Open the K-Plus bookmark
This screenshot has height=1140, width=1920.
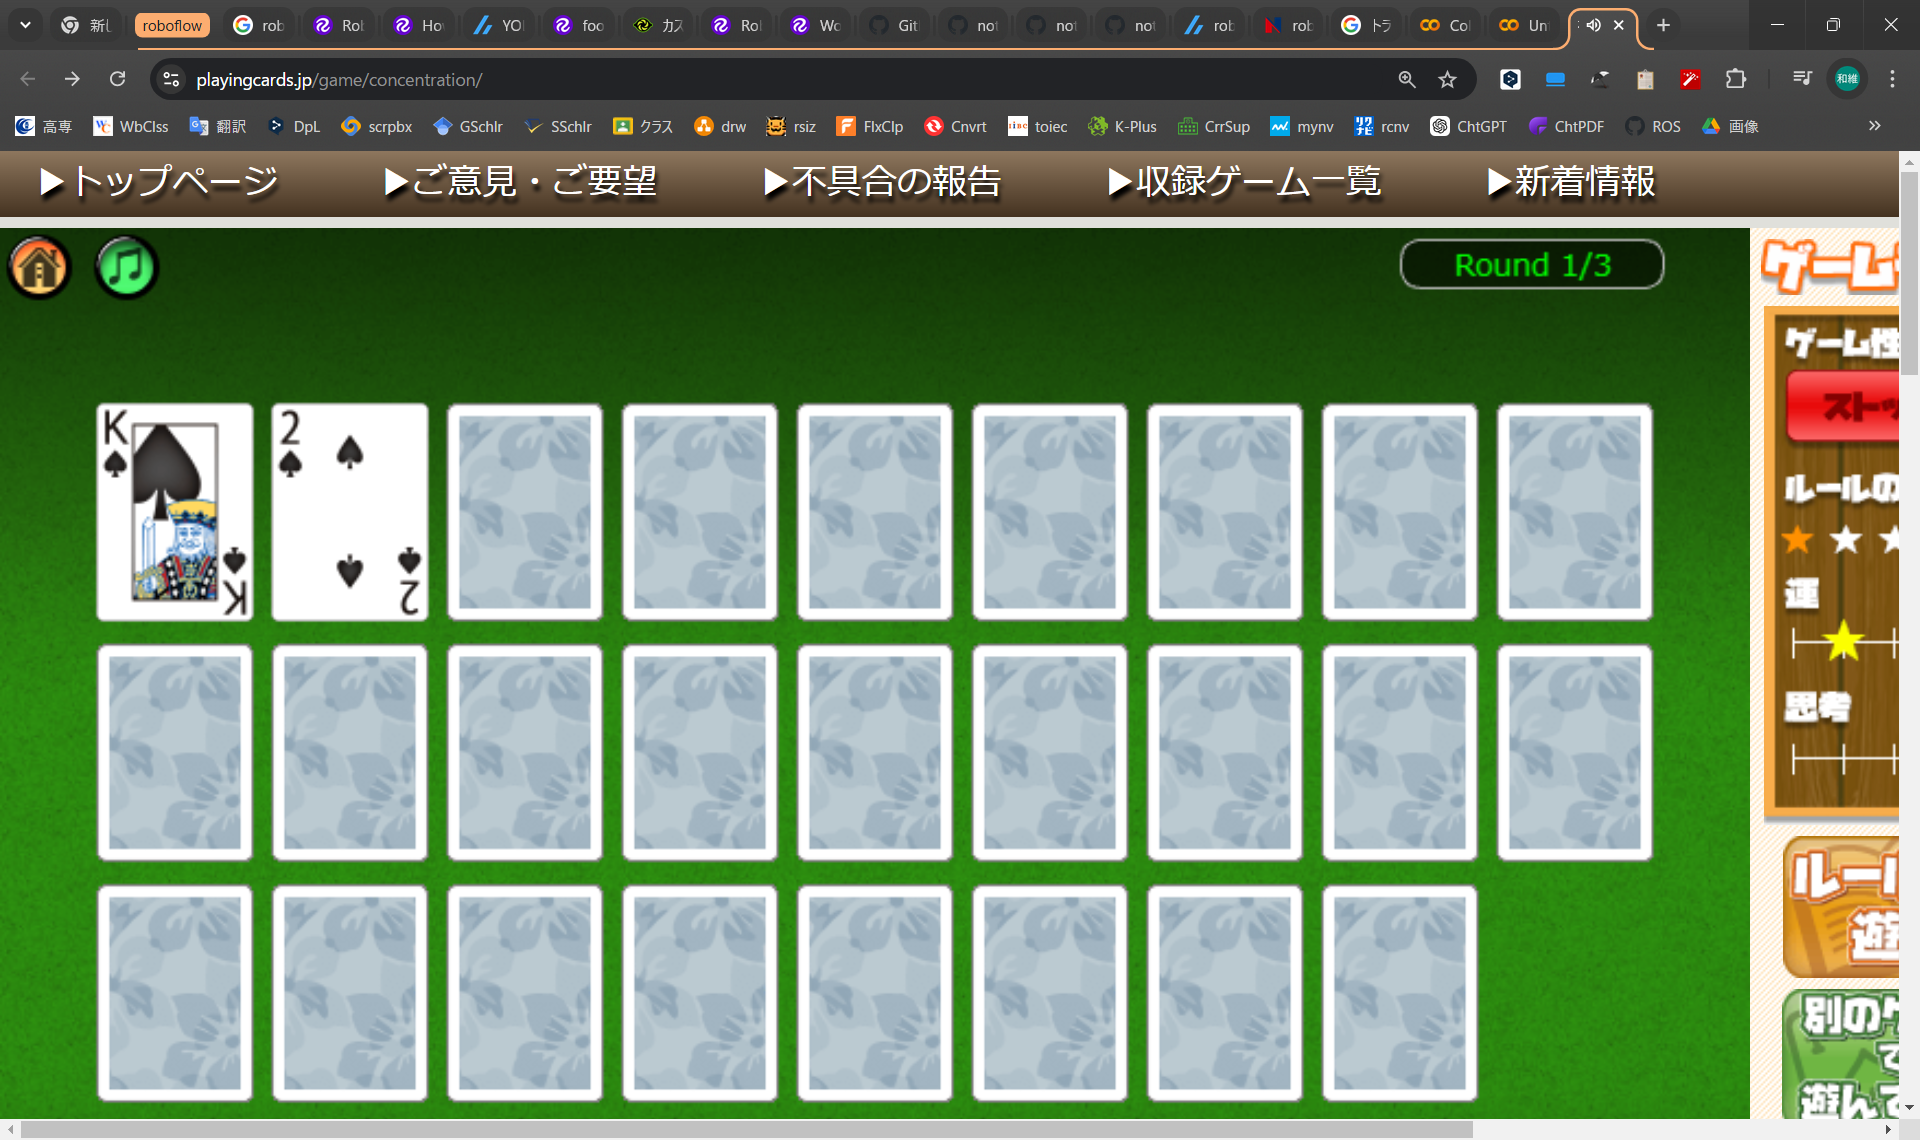[1122, 126]
